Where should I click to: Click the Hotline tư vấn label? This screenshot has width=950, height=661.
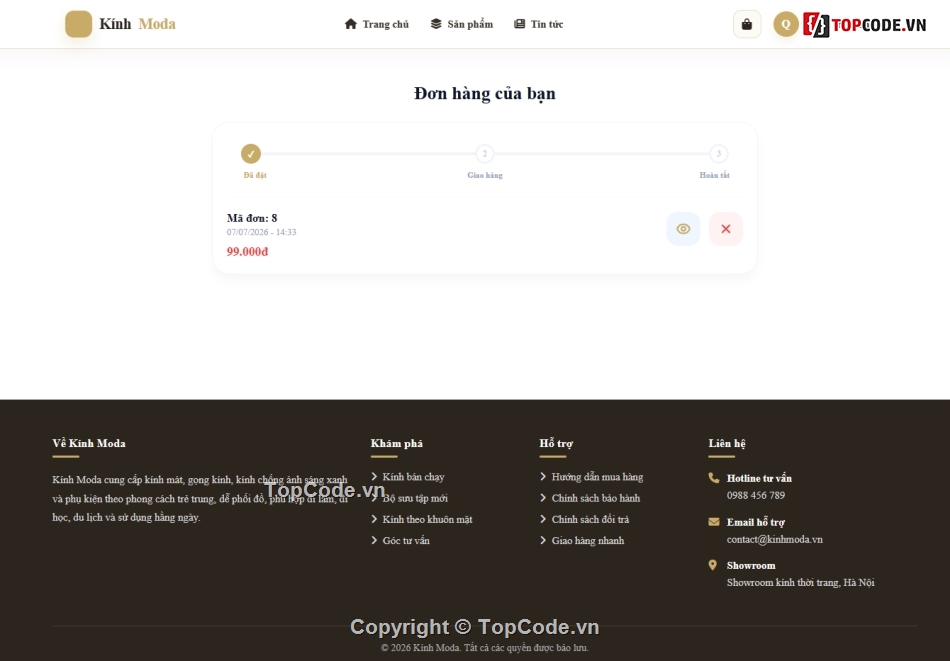click(x=759, y=478)
